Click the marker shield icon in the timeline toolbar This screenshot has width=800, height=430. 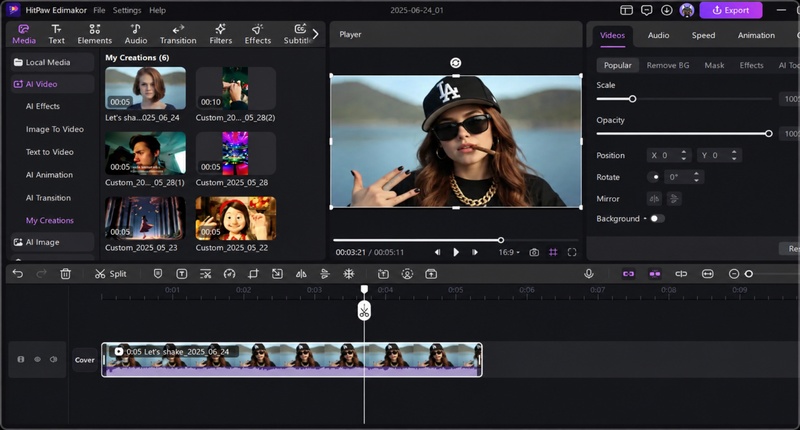pyautogui.click(x=158, y=274)
